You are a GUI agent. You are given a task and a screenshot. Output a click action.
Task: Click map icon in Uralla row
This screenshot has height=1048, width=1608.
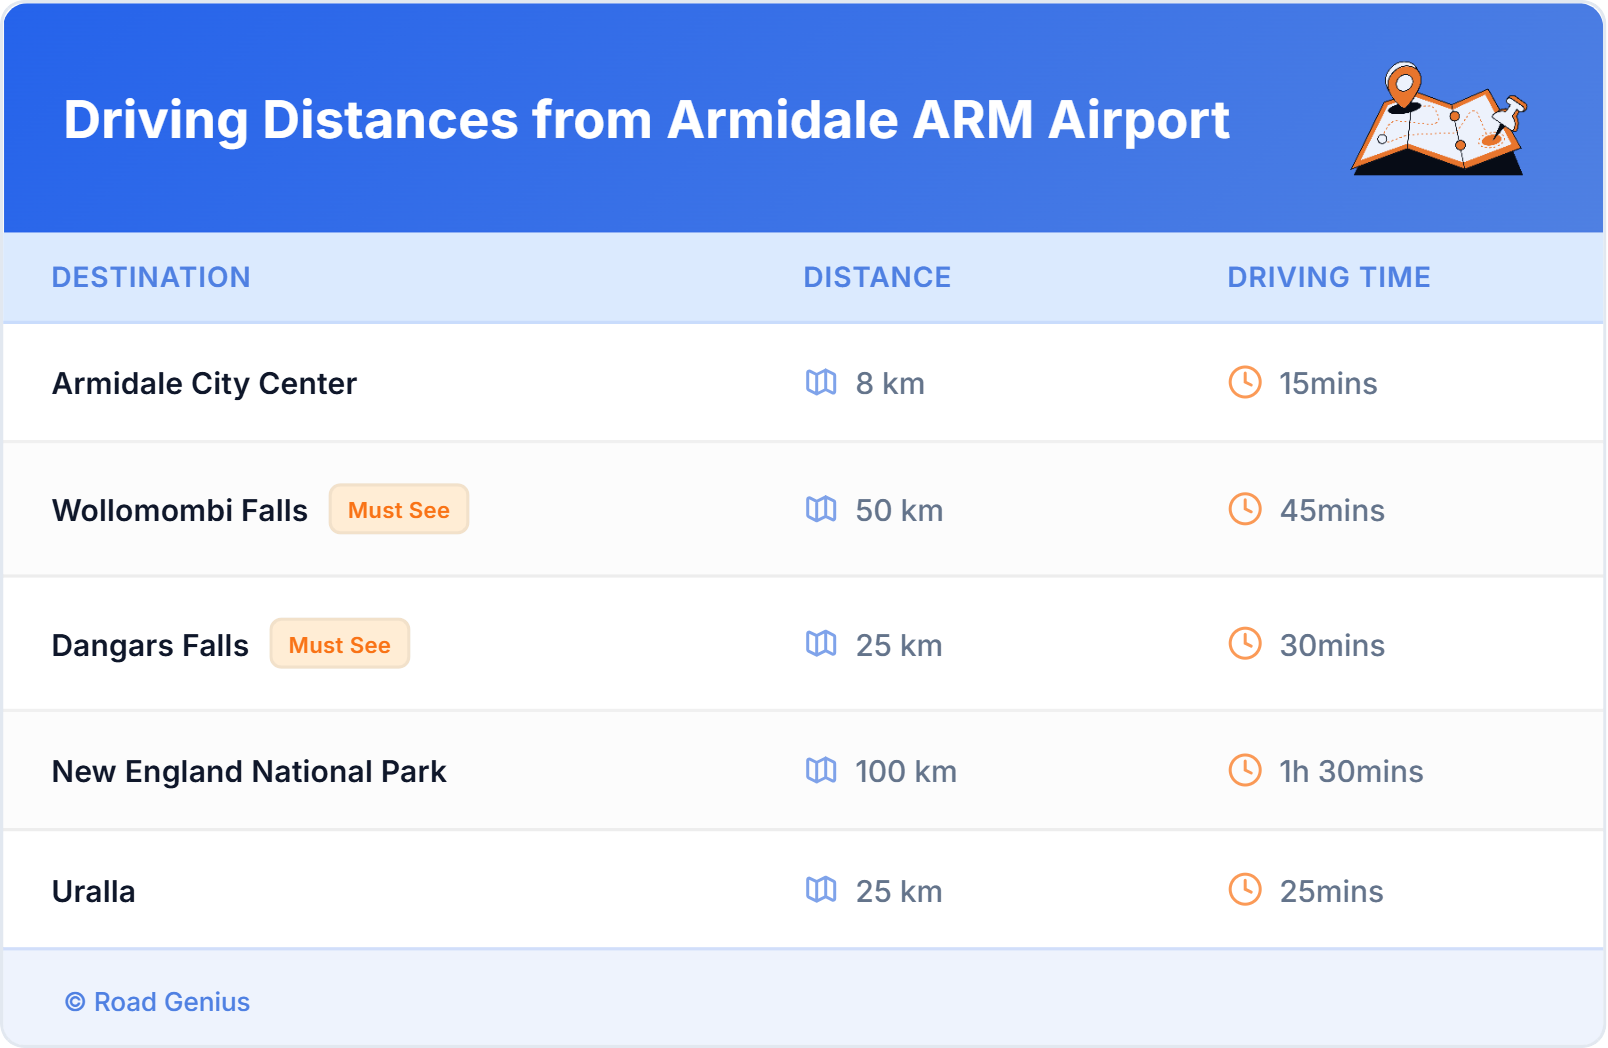pos(821,889)
